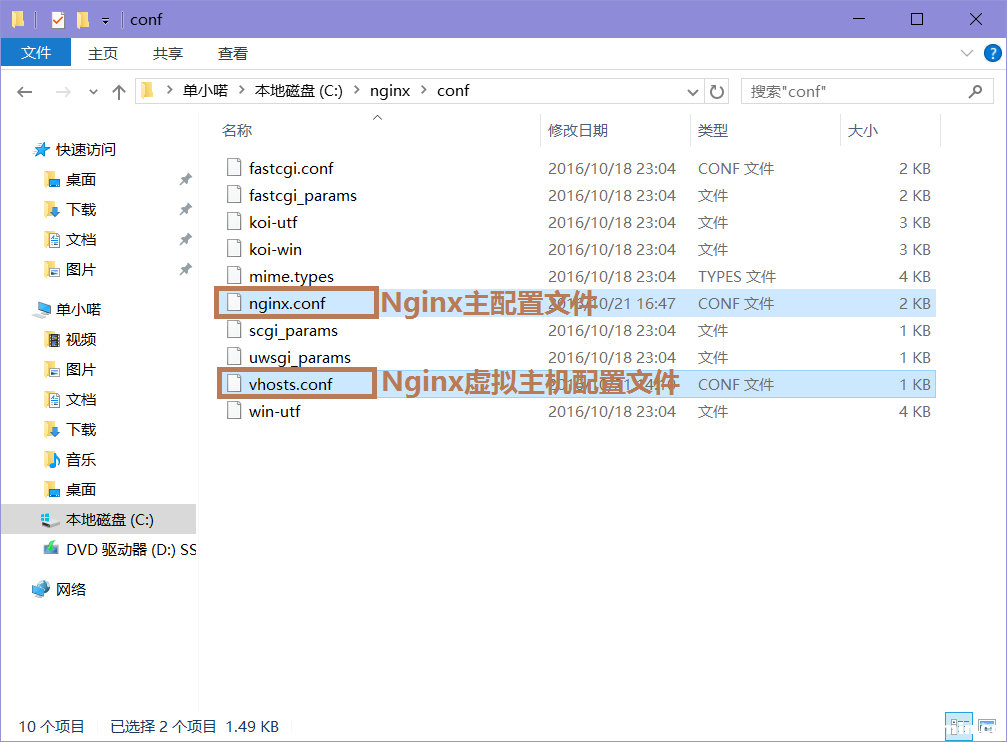Open the 音乐 folder in navigation pane
1007x742 pixels.
80,460
